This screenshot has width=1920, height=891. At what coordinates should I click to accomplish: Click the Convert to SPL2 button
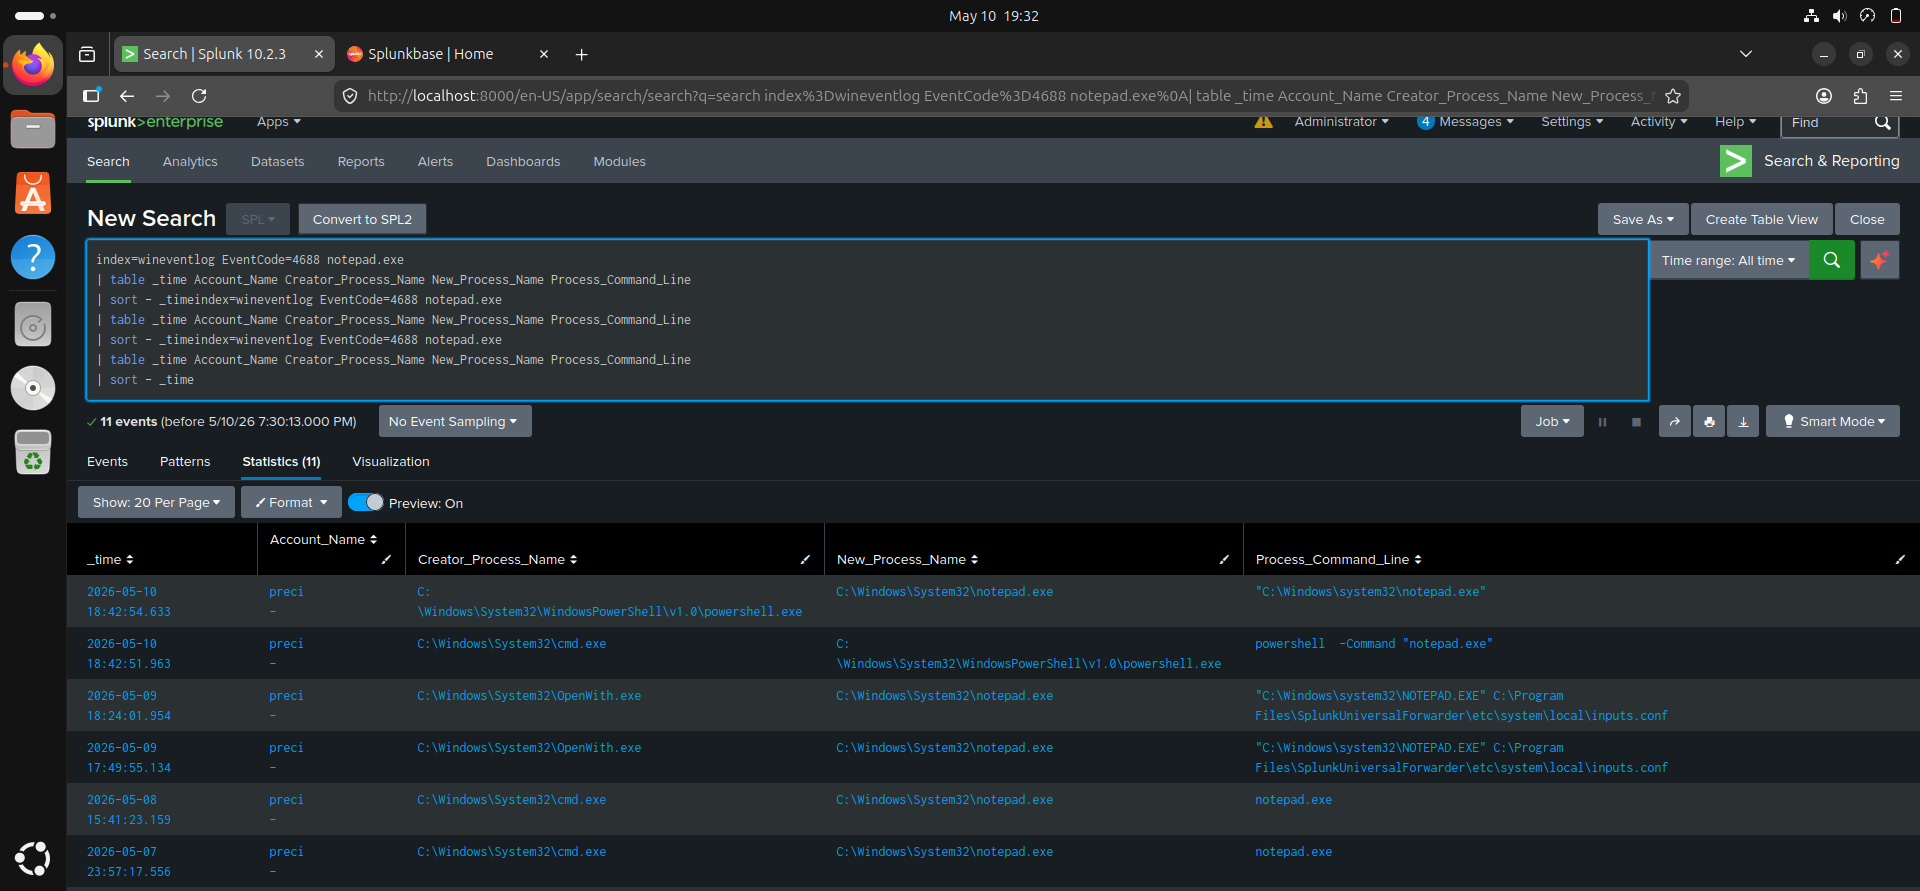(362, 219)
